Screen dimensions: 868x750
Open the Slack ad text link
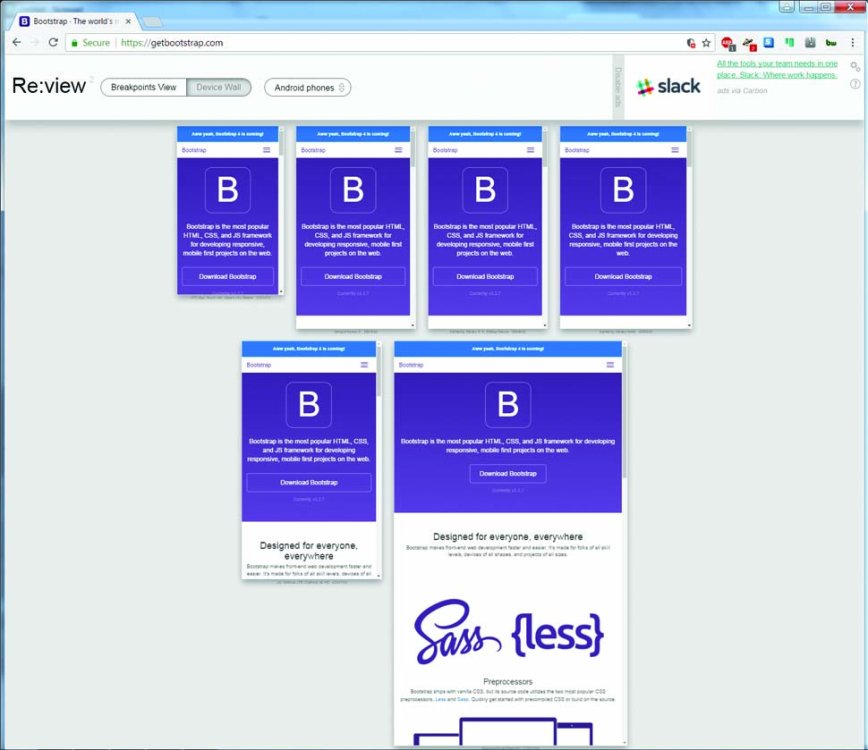pyautogui.click(x=777, y=69)
